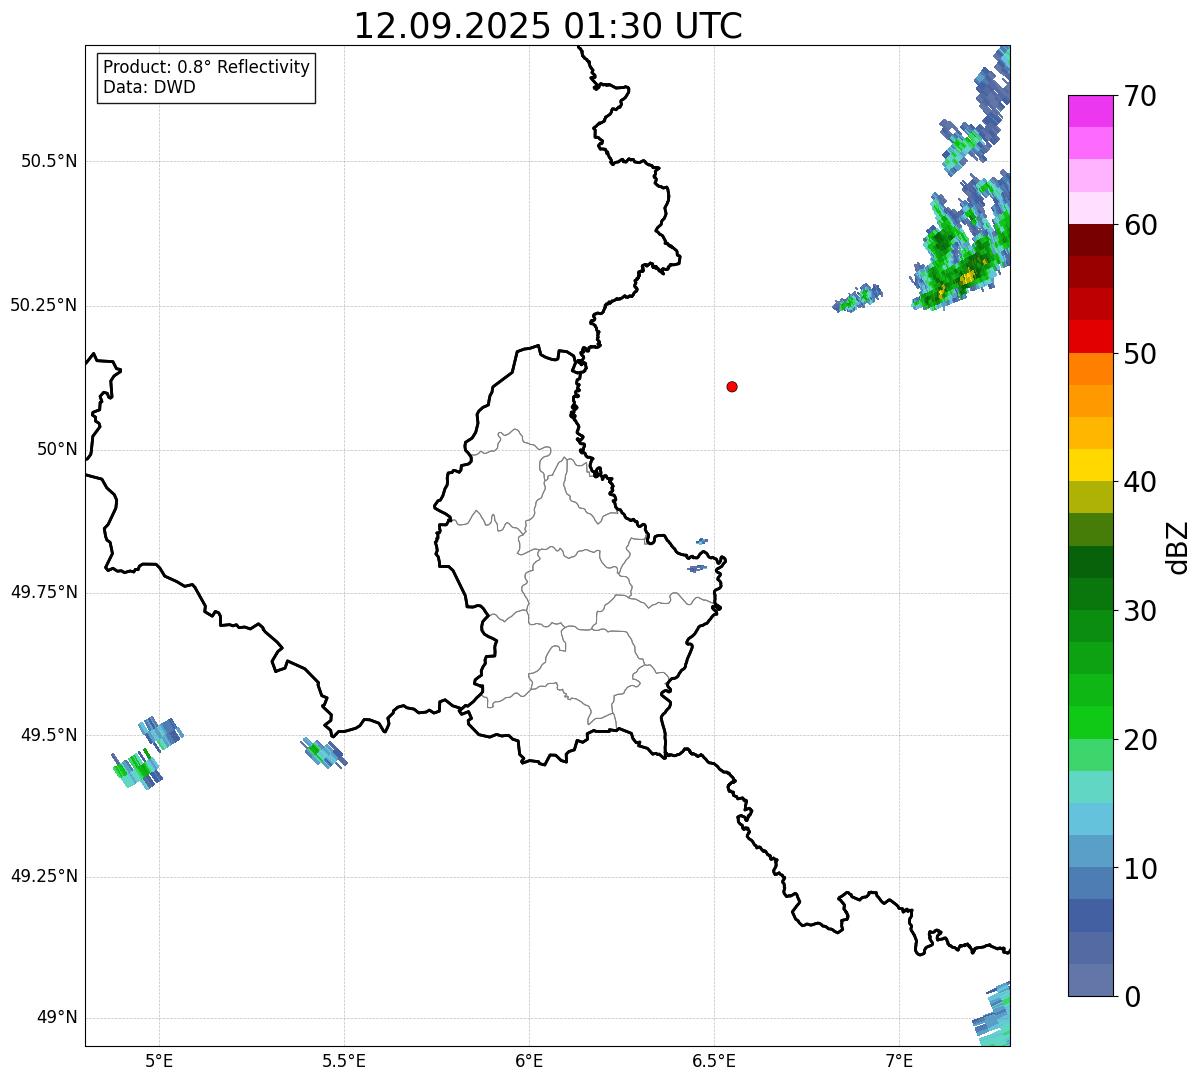This screenshot has height=1081, width=1202.
Task: Click the 'Product: 0.8° Reflectivity' label
Action: (207, 67)
